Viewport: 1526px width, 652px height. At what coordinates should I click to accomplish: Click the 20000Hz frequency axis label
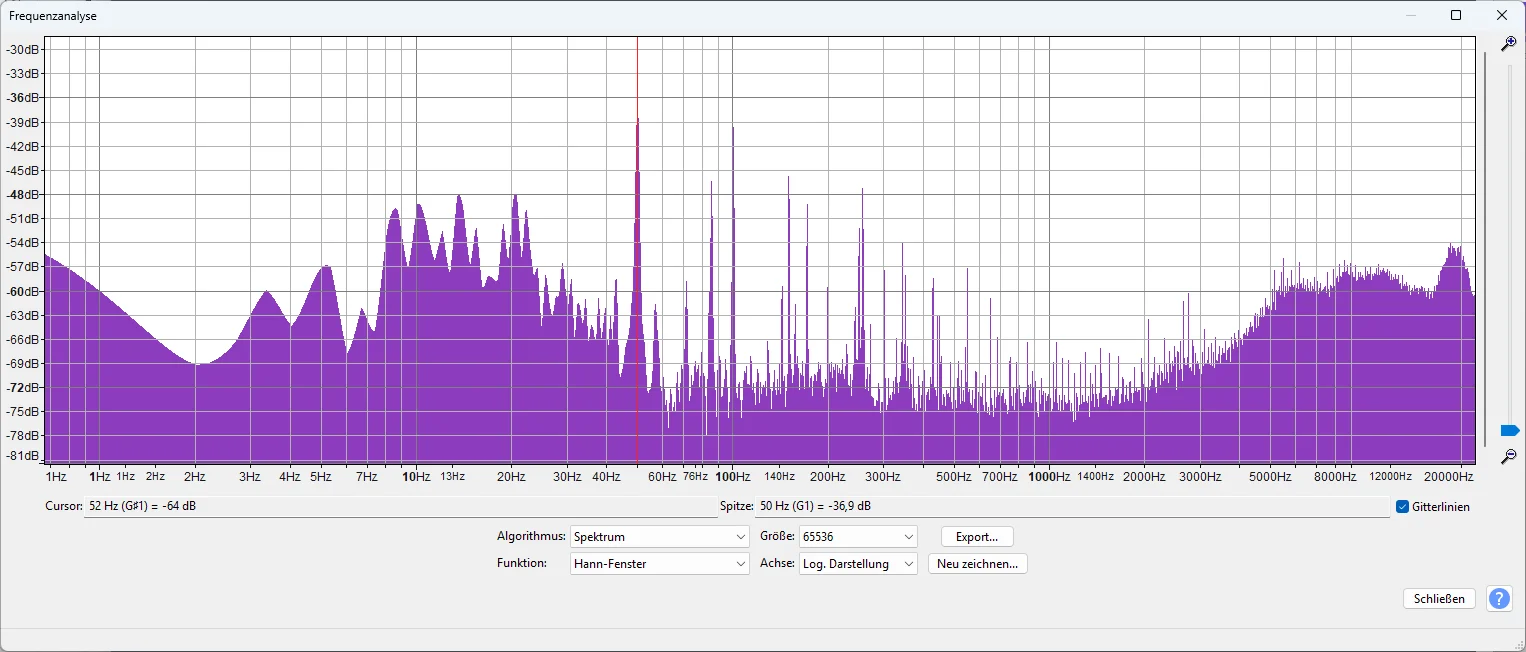(x=1450, y=477)
